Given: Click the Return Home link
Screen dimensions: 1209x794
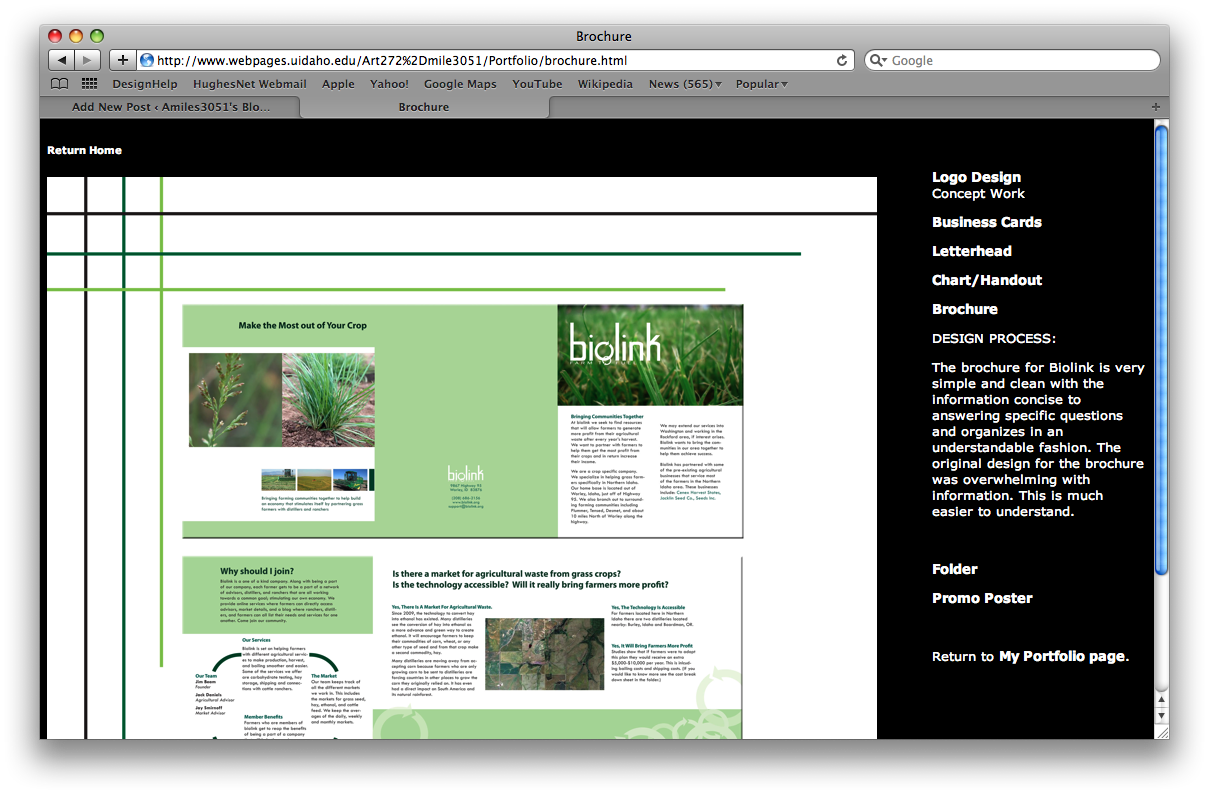Looking at the screenshot, I should (84, 150).
